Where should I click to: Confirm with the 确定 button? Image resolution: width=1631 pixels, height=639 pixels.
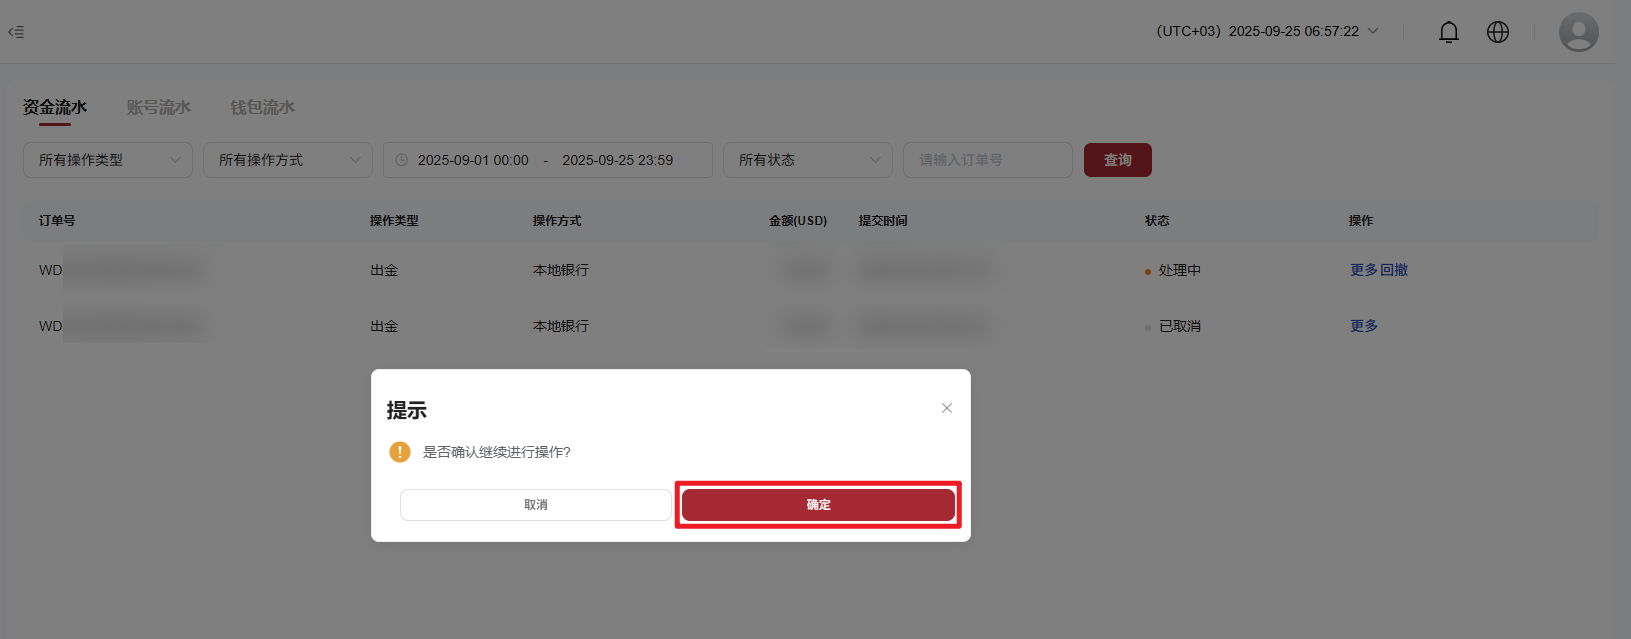tap(818, 505)
